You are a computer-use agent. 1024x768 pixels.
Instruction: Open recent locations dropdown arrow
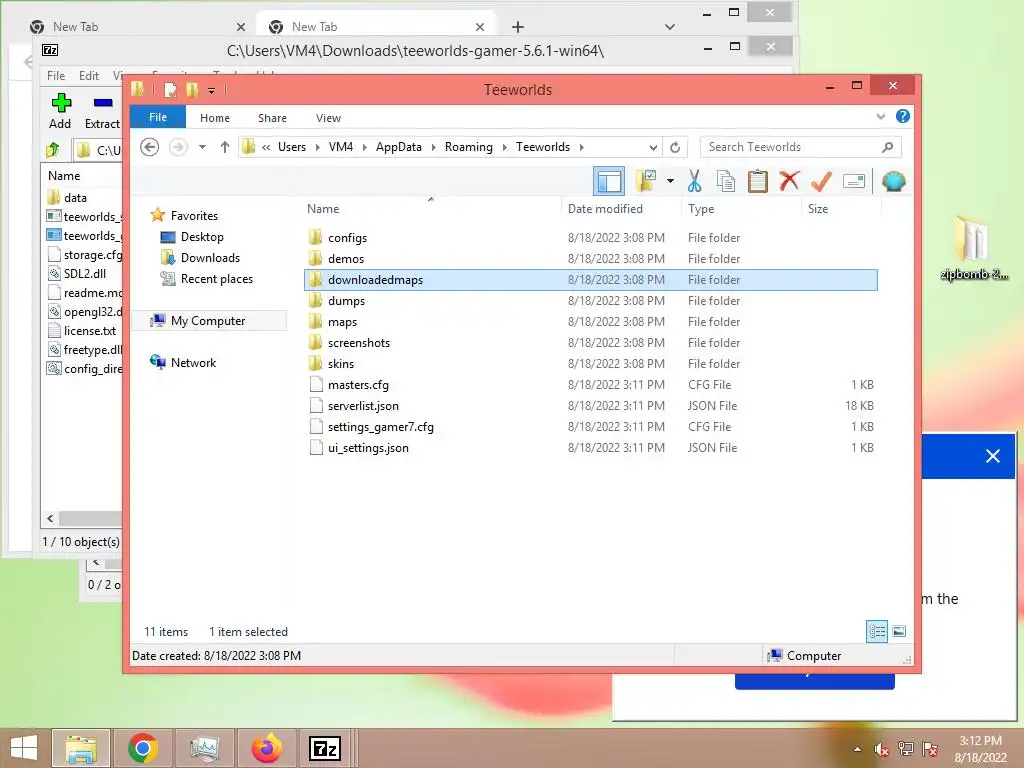point(202,147)
